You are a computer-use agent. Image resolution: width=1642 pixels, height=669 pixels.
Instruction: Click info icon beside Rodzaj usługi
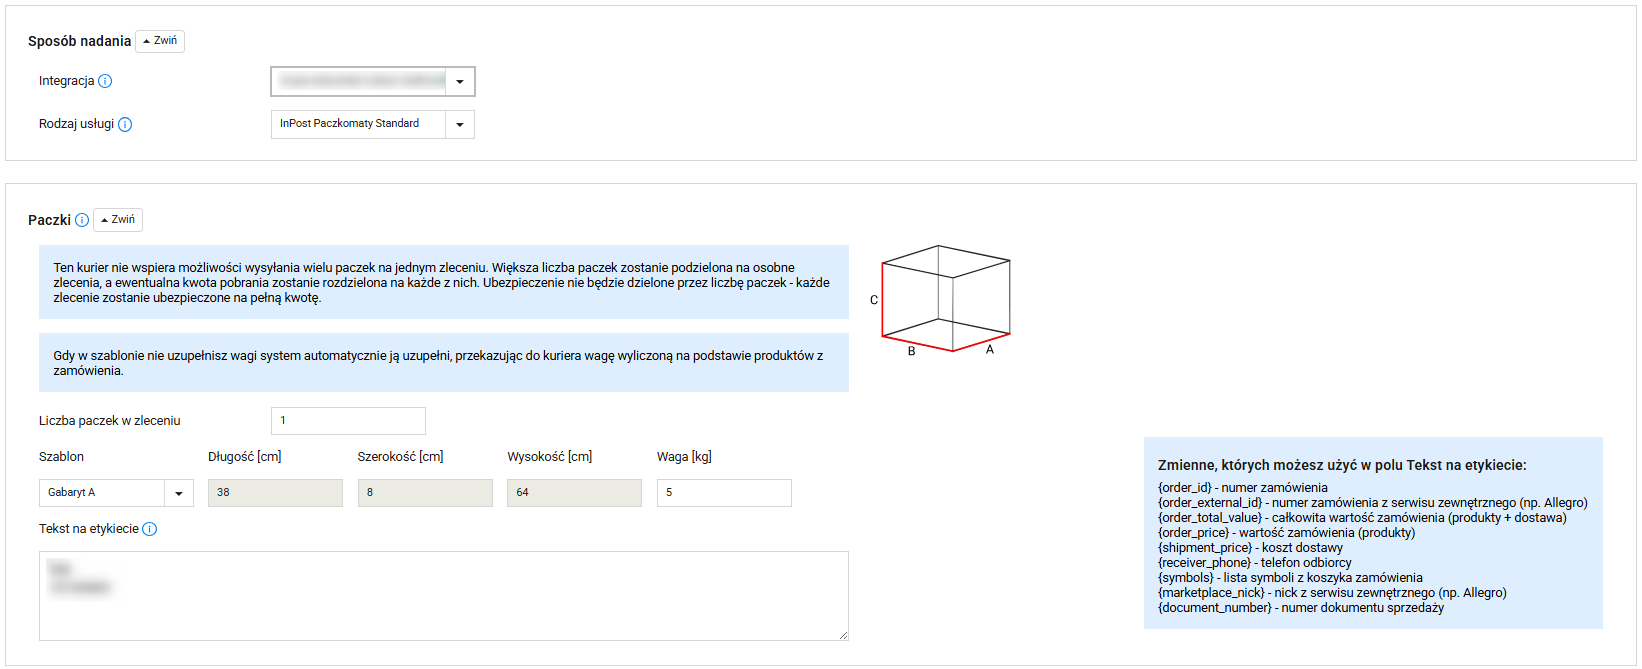tap(125, 125)
